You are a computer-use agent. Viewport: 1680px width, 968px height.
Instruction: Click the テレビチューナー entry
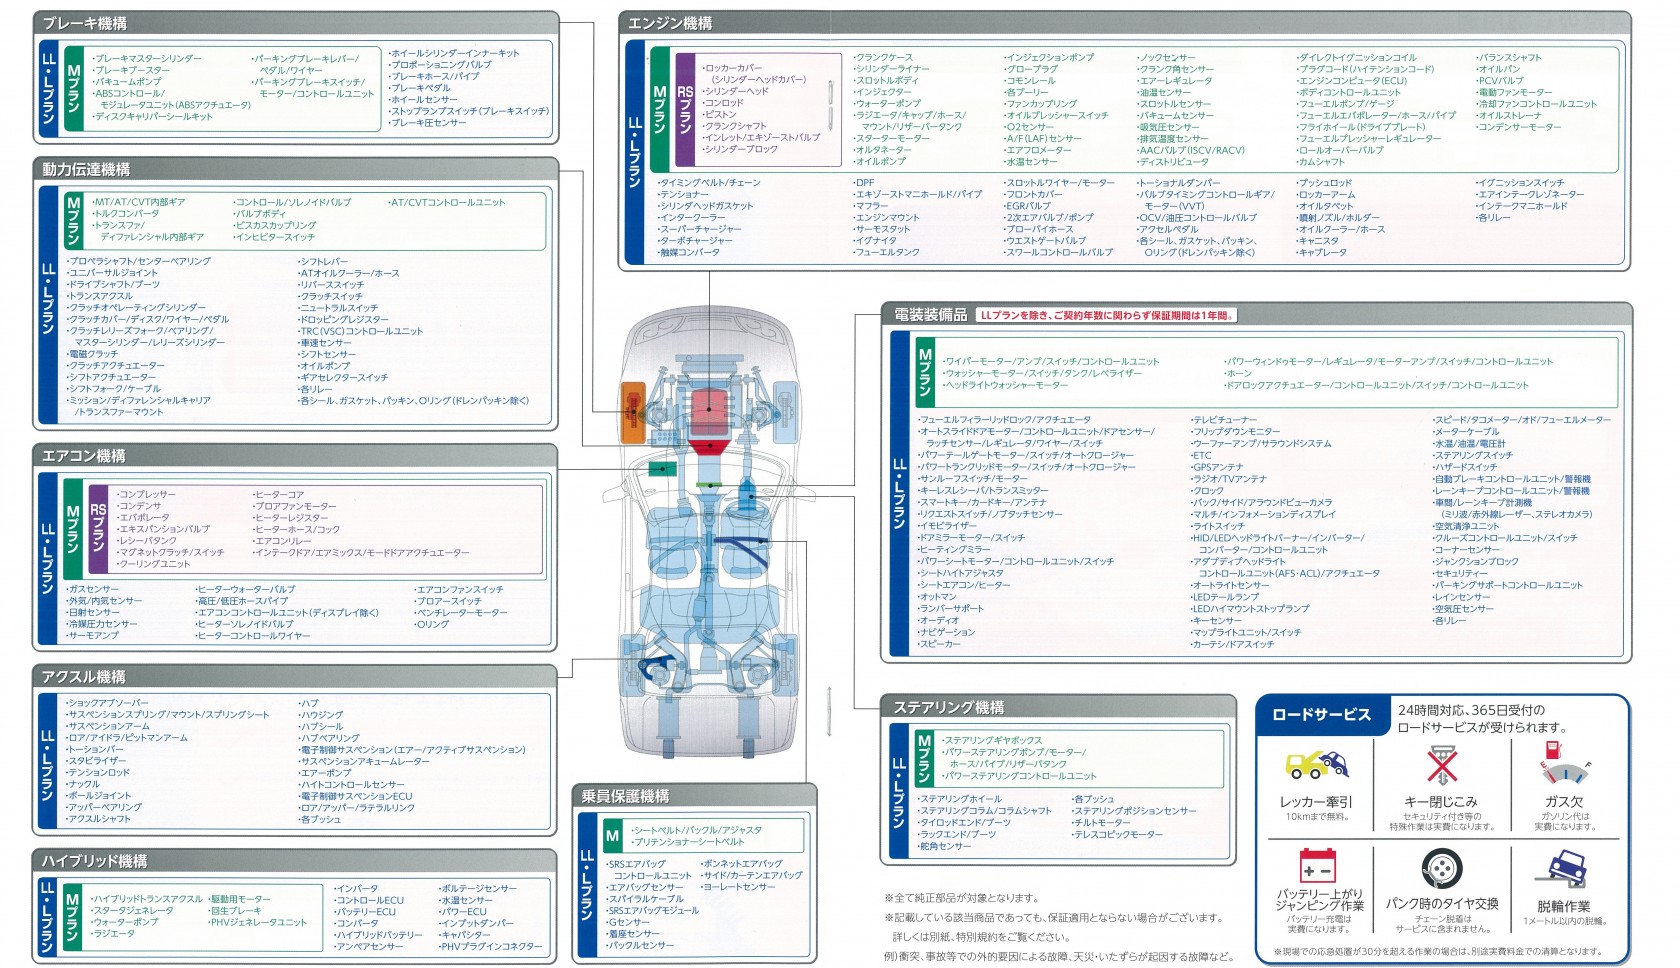(1223, 420)
